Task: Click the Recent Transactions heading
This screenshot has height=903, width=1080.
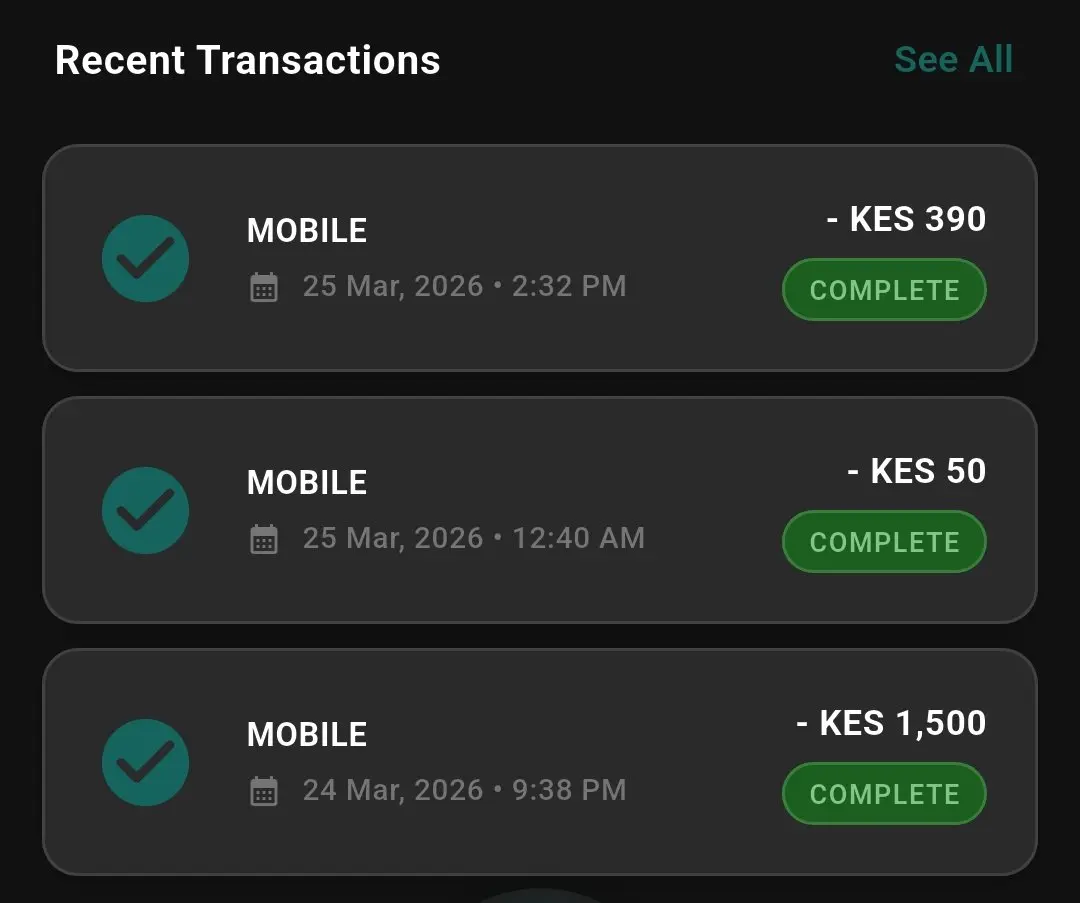Action: coord(247,61)
